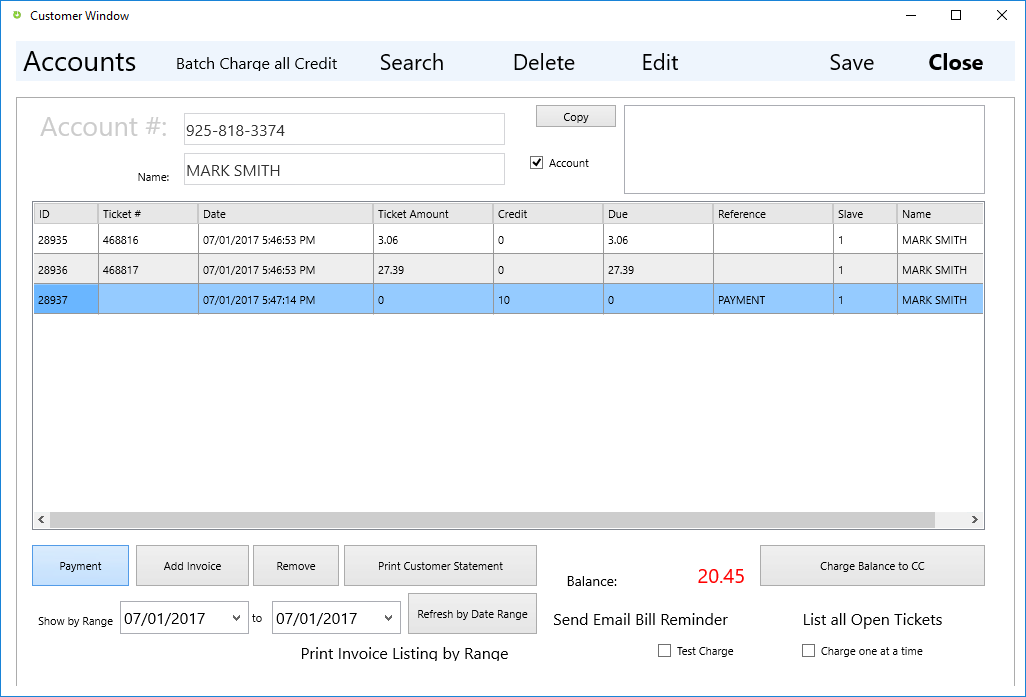The width and height of the screenshot is (1026, 697).
Task: Select the ID 28937 cell
Action: [66, 300]
